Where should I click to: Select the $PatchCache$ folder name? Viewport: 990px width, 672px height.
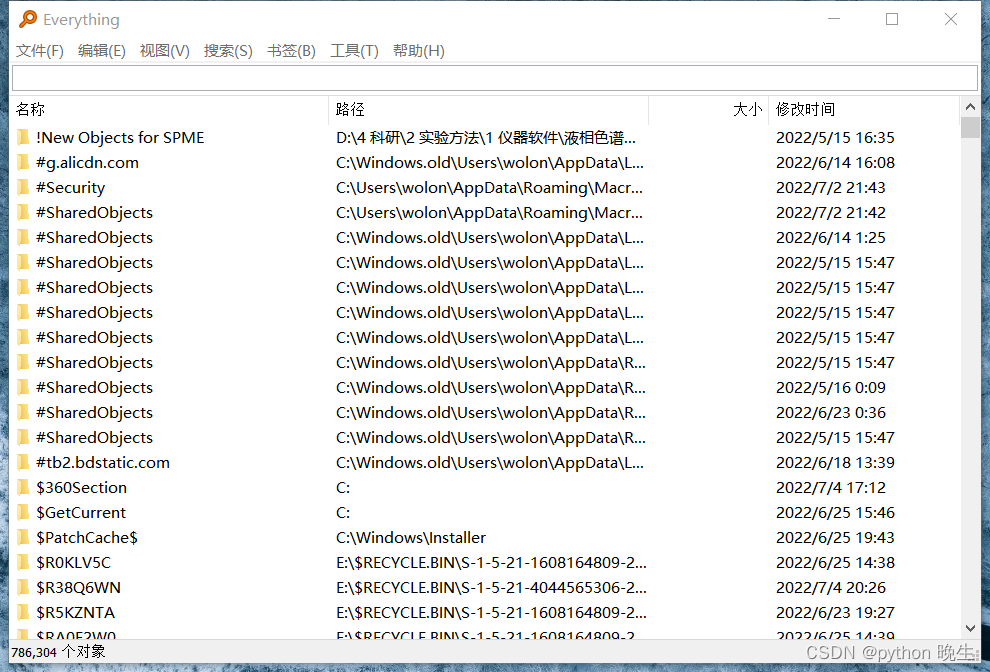(86, 537)
